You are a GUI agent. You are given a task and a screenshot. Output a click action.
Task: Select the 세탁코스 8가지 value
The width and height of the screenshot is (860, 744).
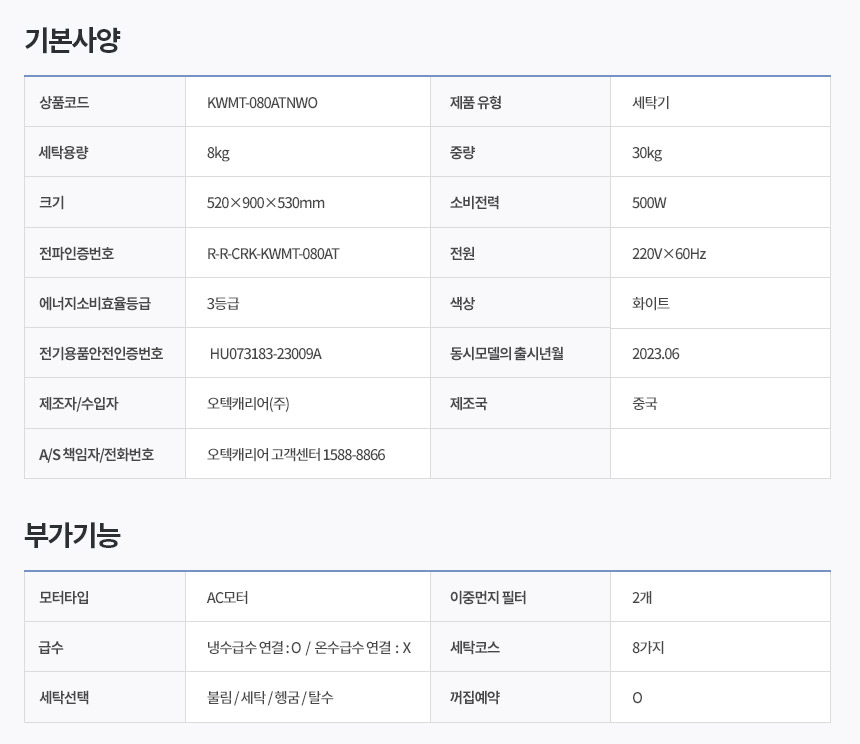click(648, 648)
